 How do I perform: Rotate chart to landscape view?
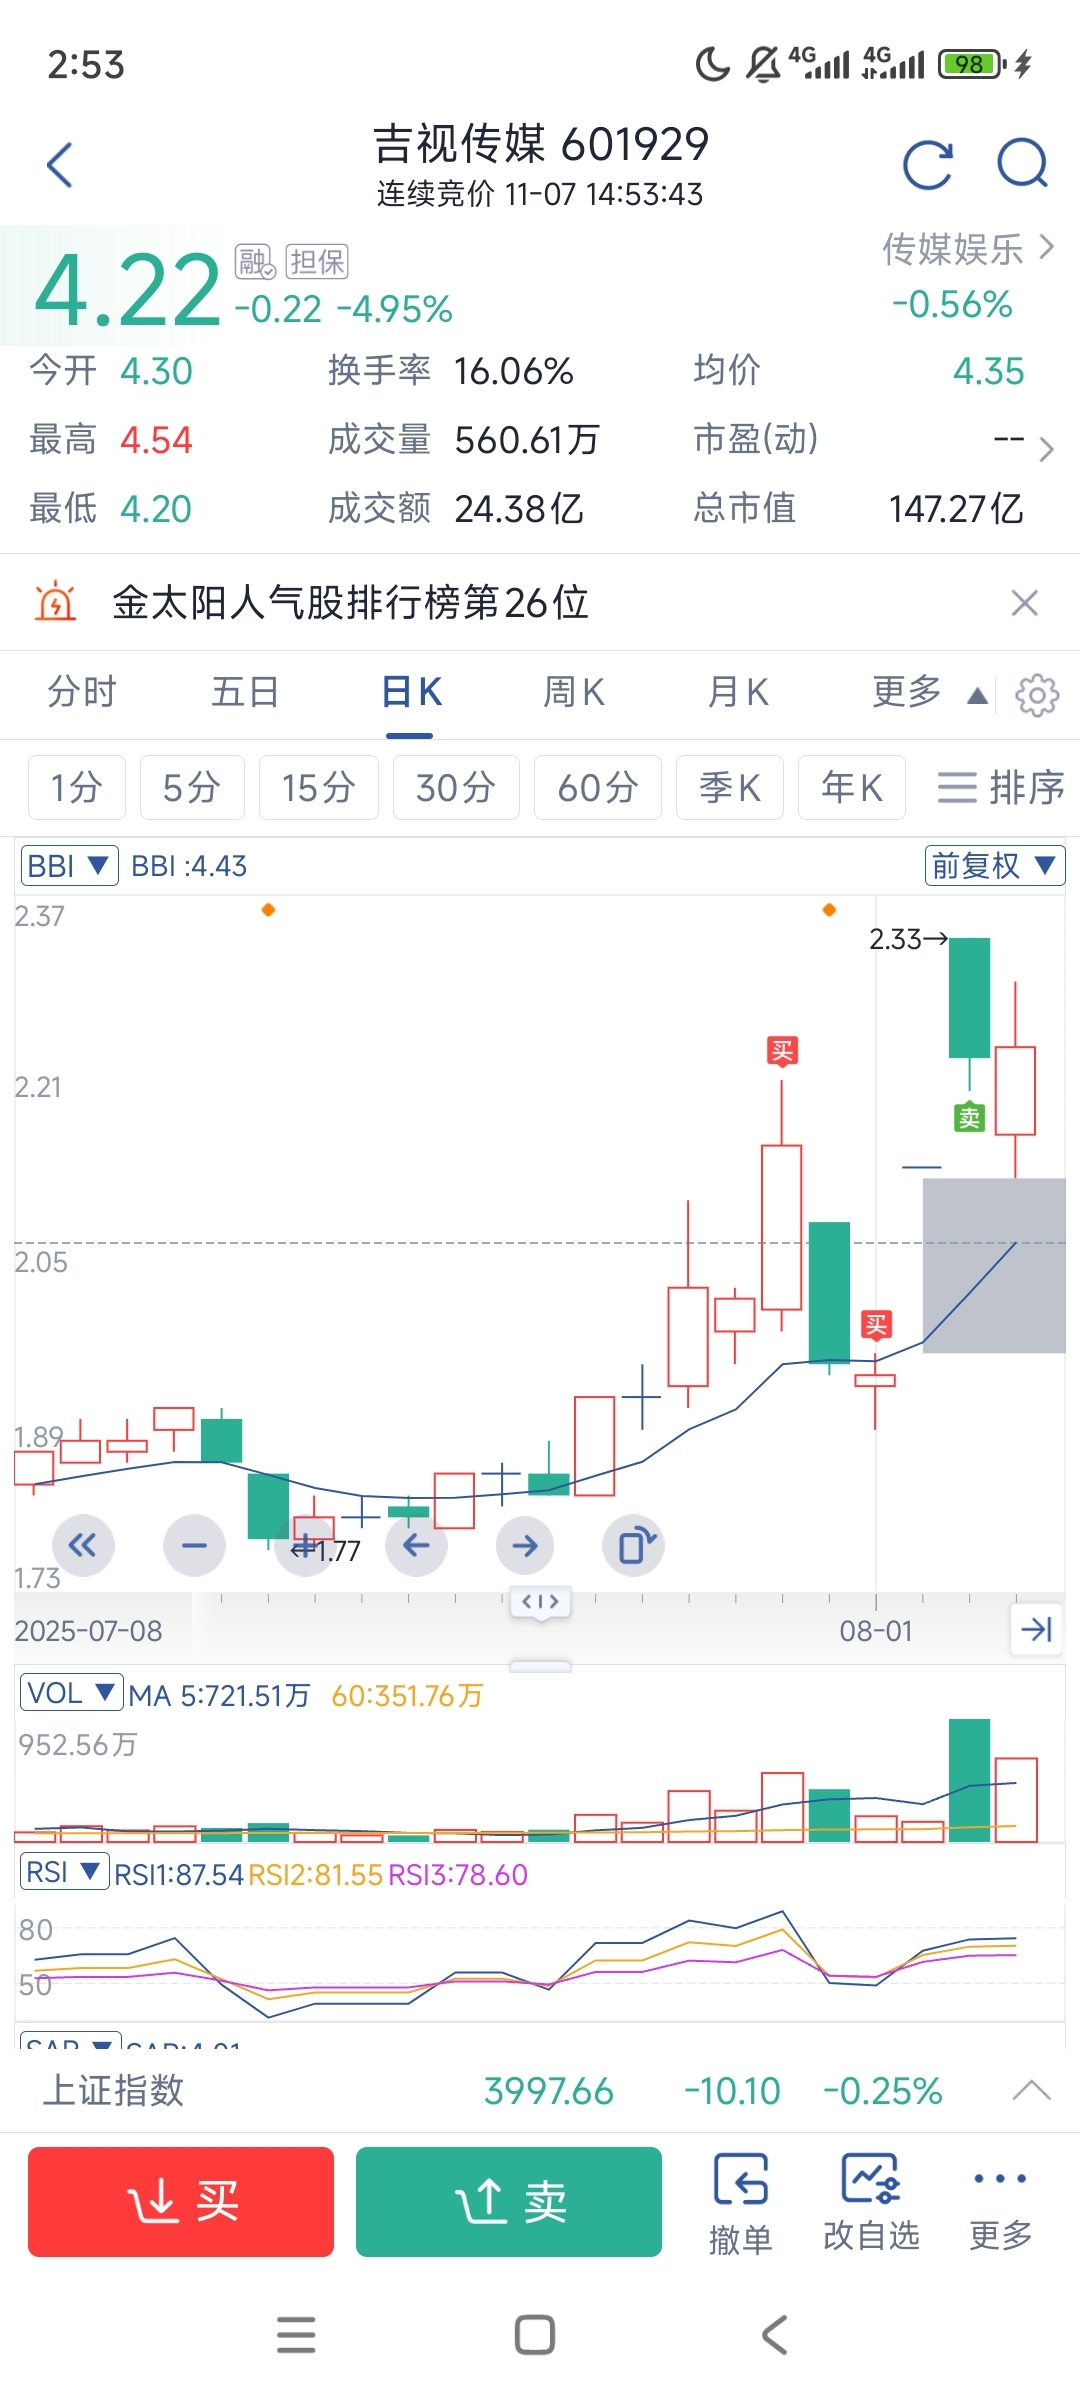point(635,1546)
